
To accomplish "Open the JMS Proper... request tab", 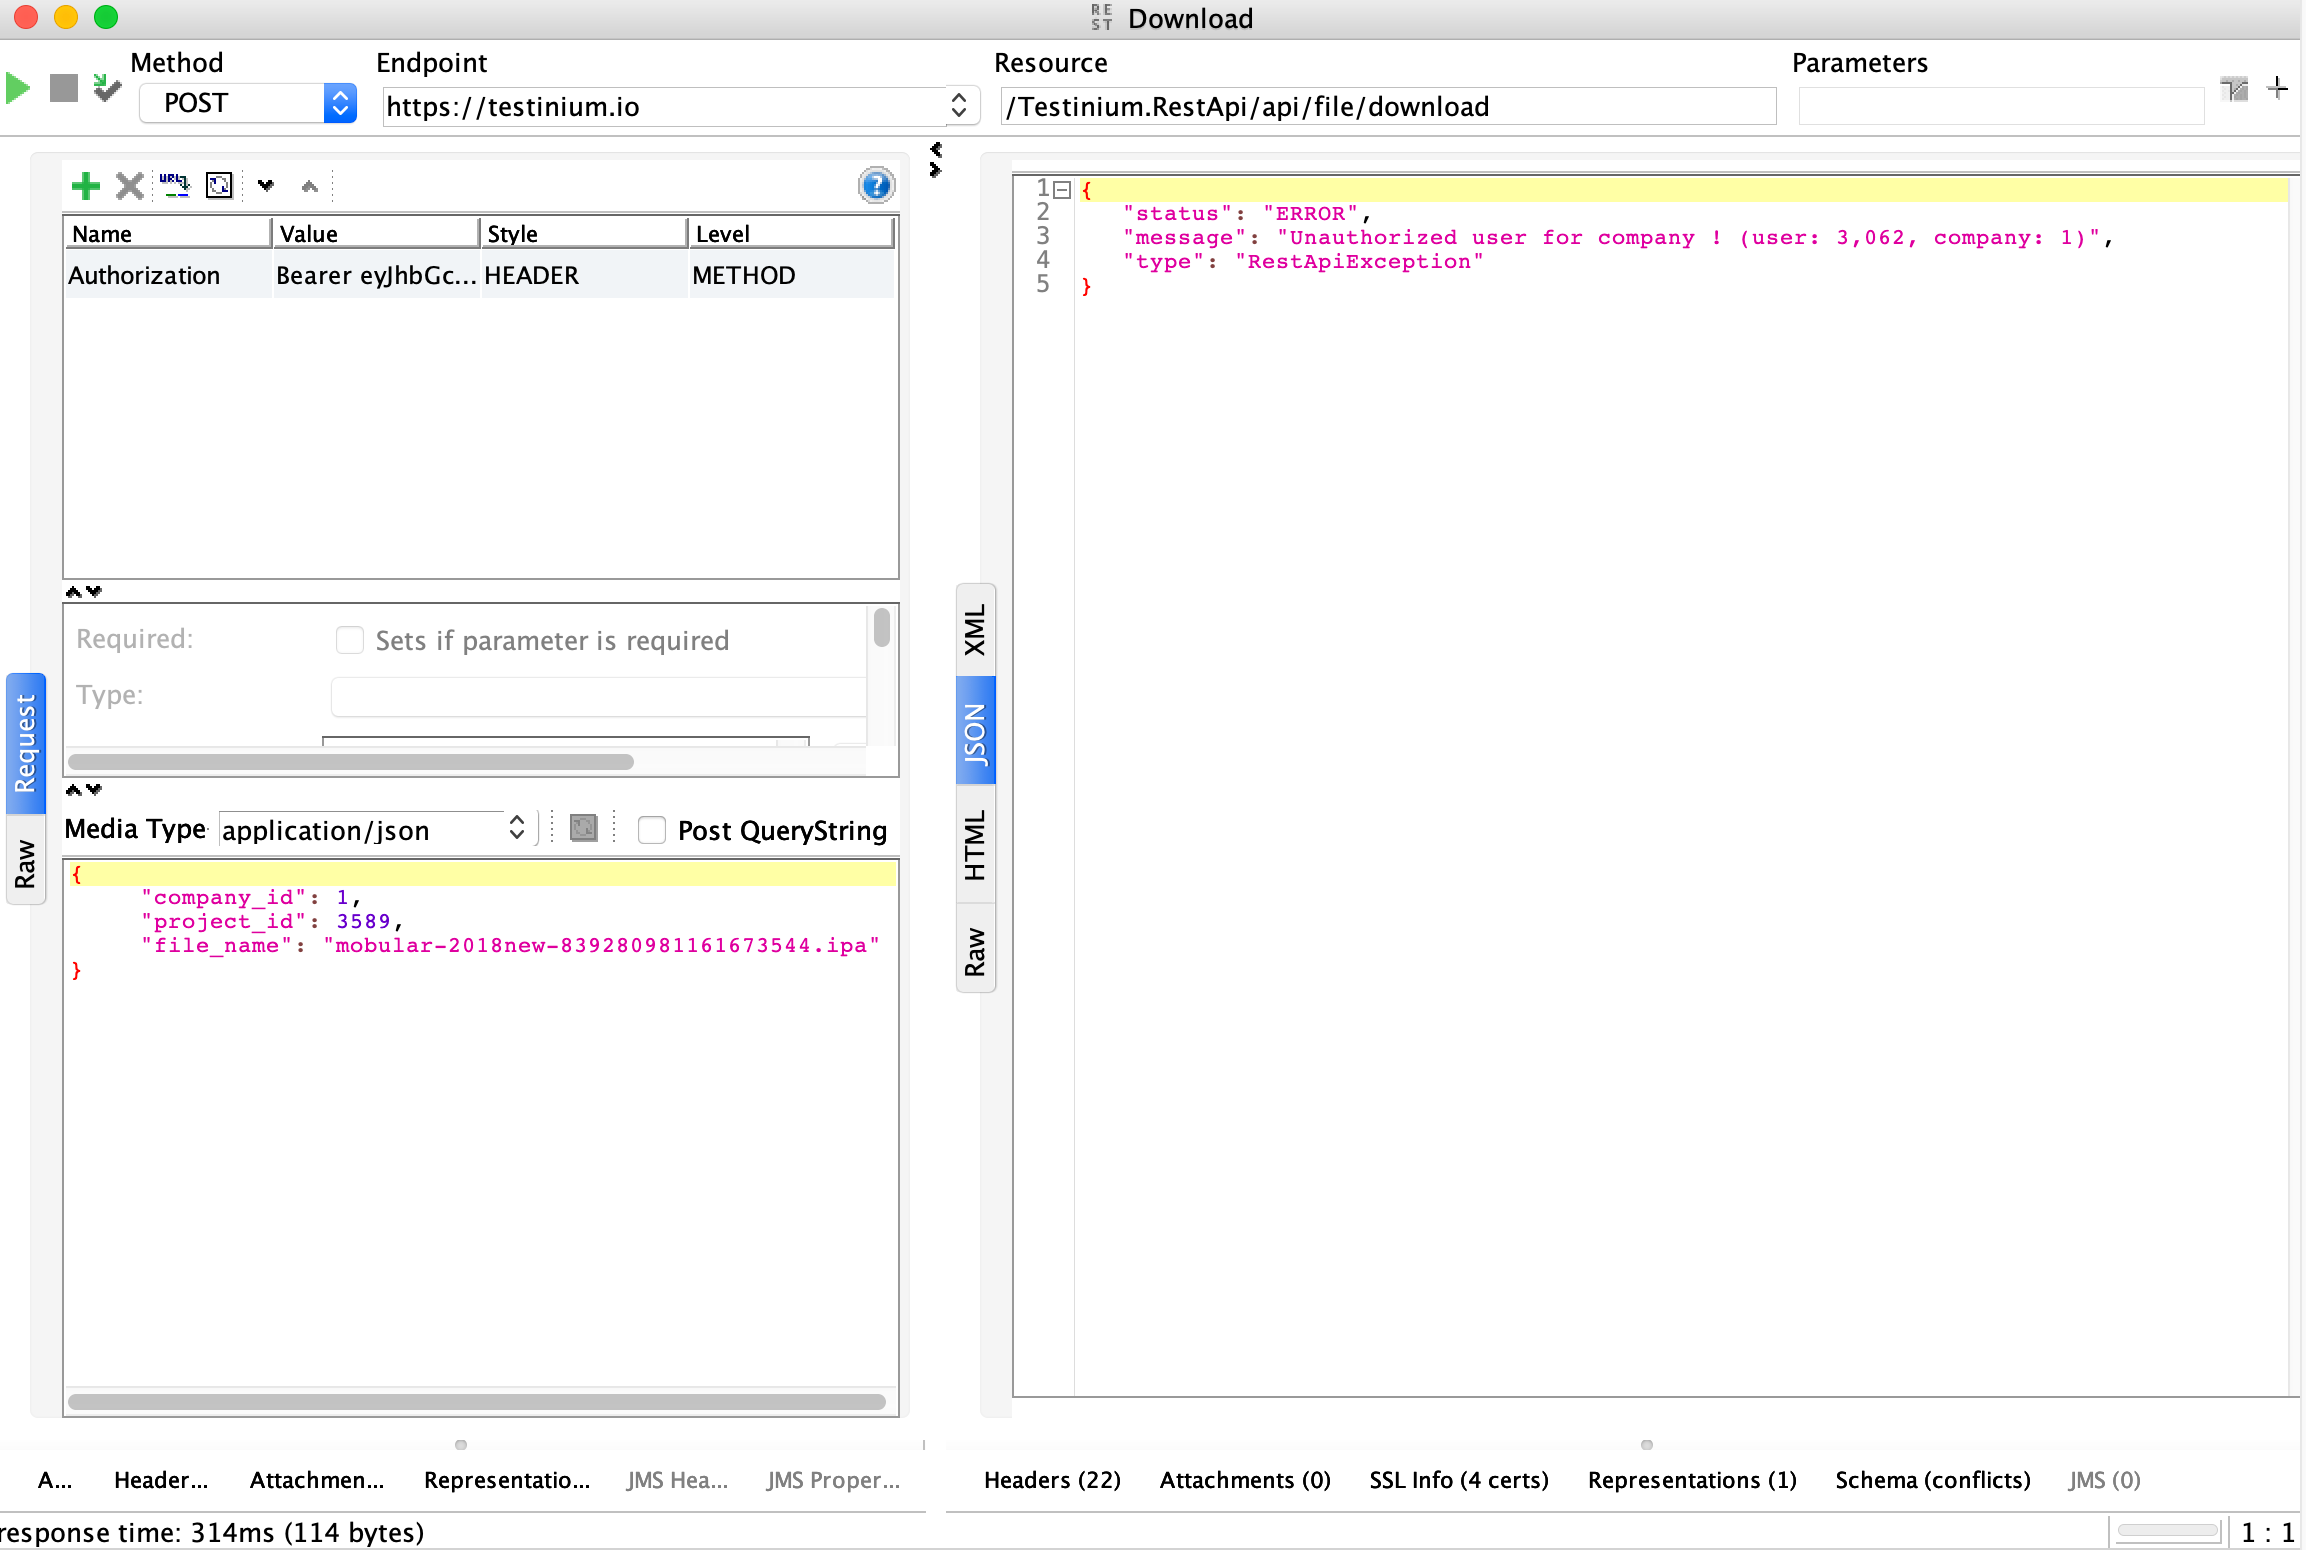I will [834, 1480].
